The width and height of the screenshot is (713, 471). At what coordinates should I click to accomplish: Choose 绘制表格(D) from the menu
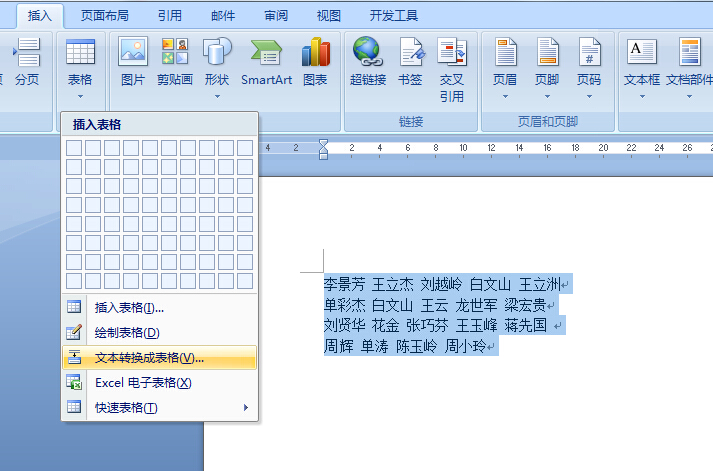pos(160,332)
